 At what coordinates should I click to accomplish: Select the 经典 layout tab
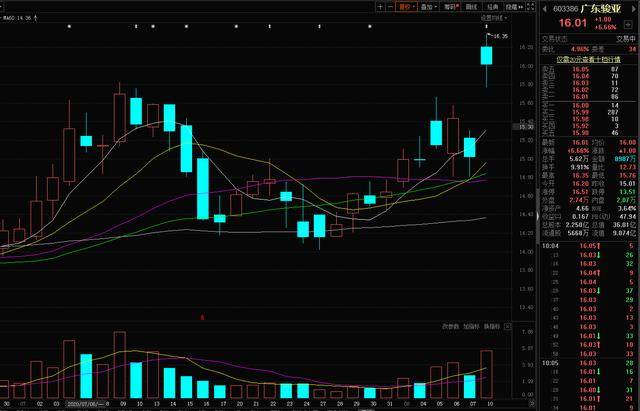[493, 7]
